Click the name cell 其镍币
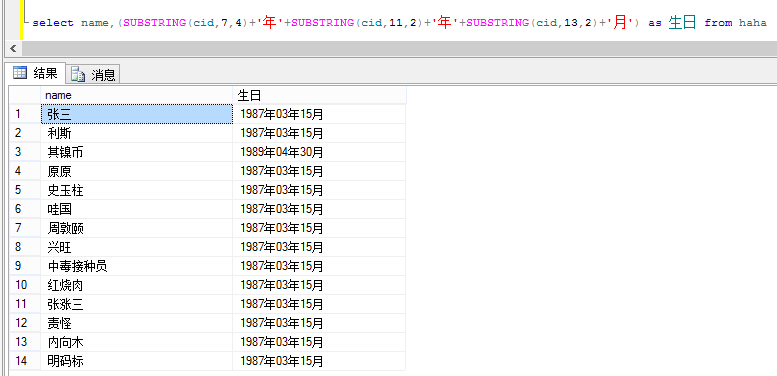This screenshot has height=376, width=777. point(136,152)
